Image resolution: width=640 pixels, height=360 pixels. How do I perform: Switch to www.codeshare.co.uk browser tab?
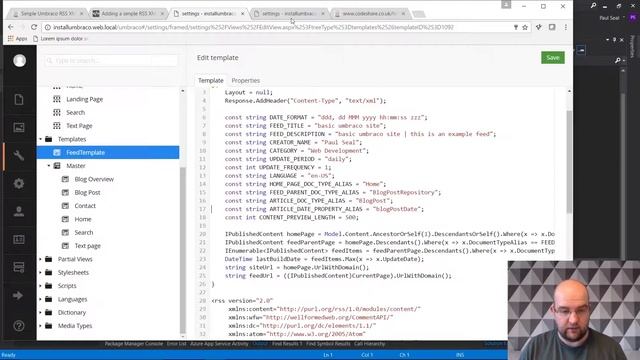369,13
